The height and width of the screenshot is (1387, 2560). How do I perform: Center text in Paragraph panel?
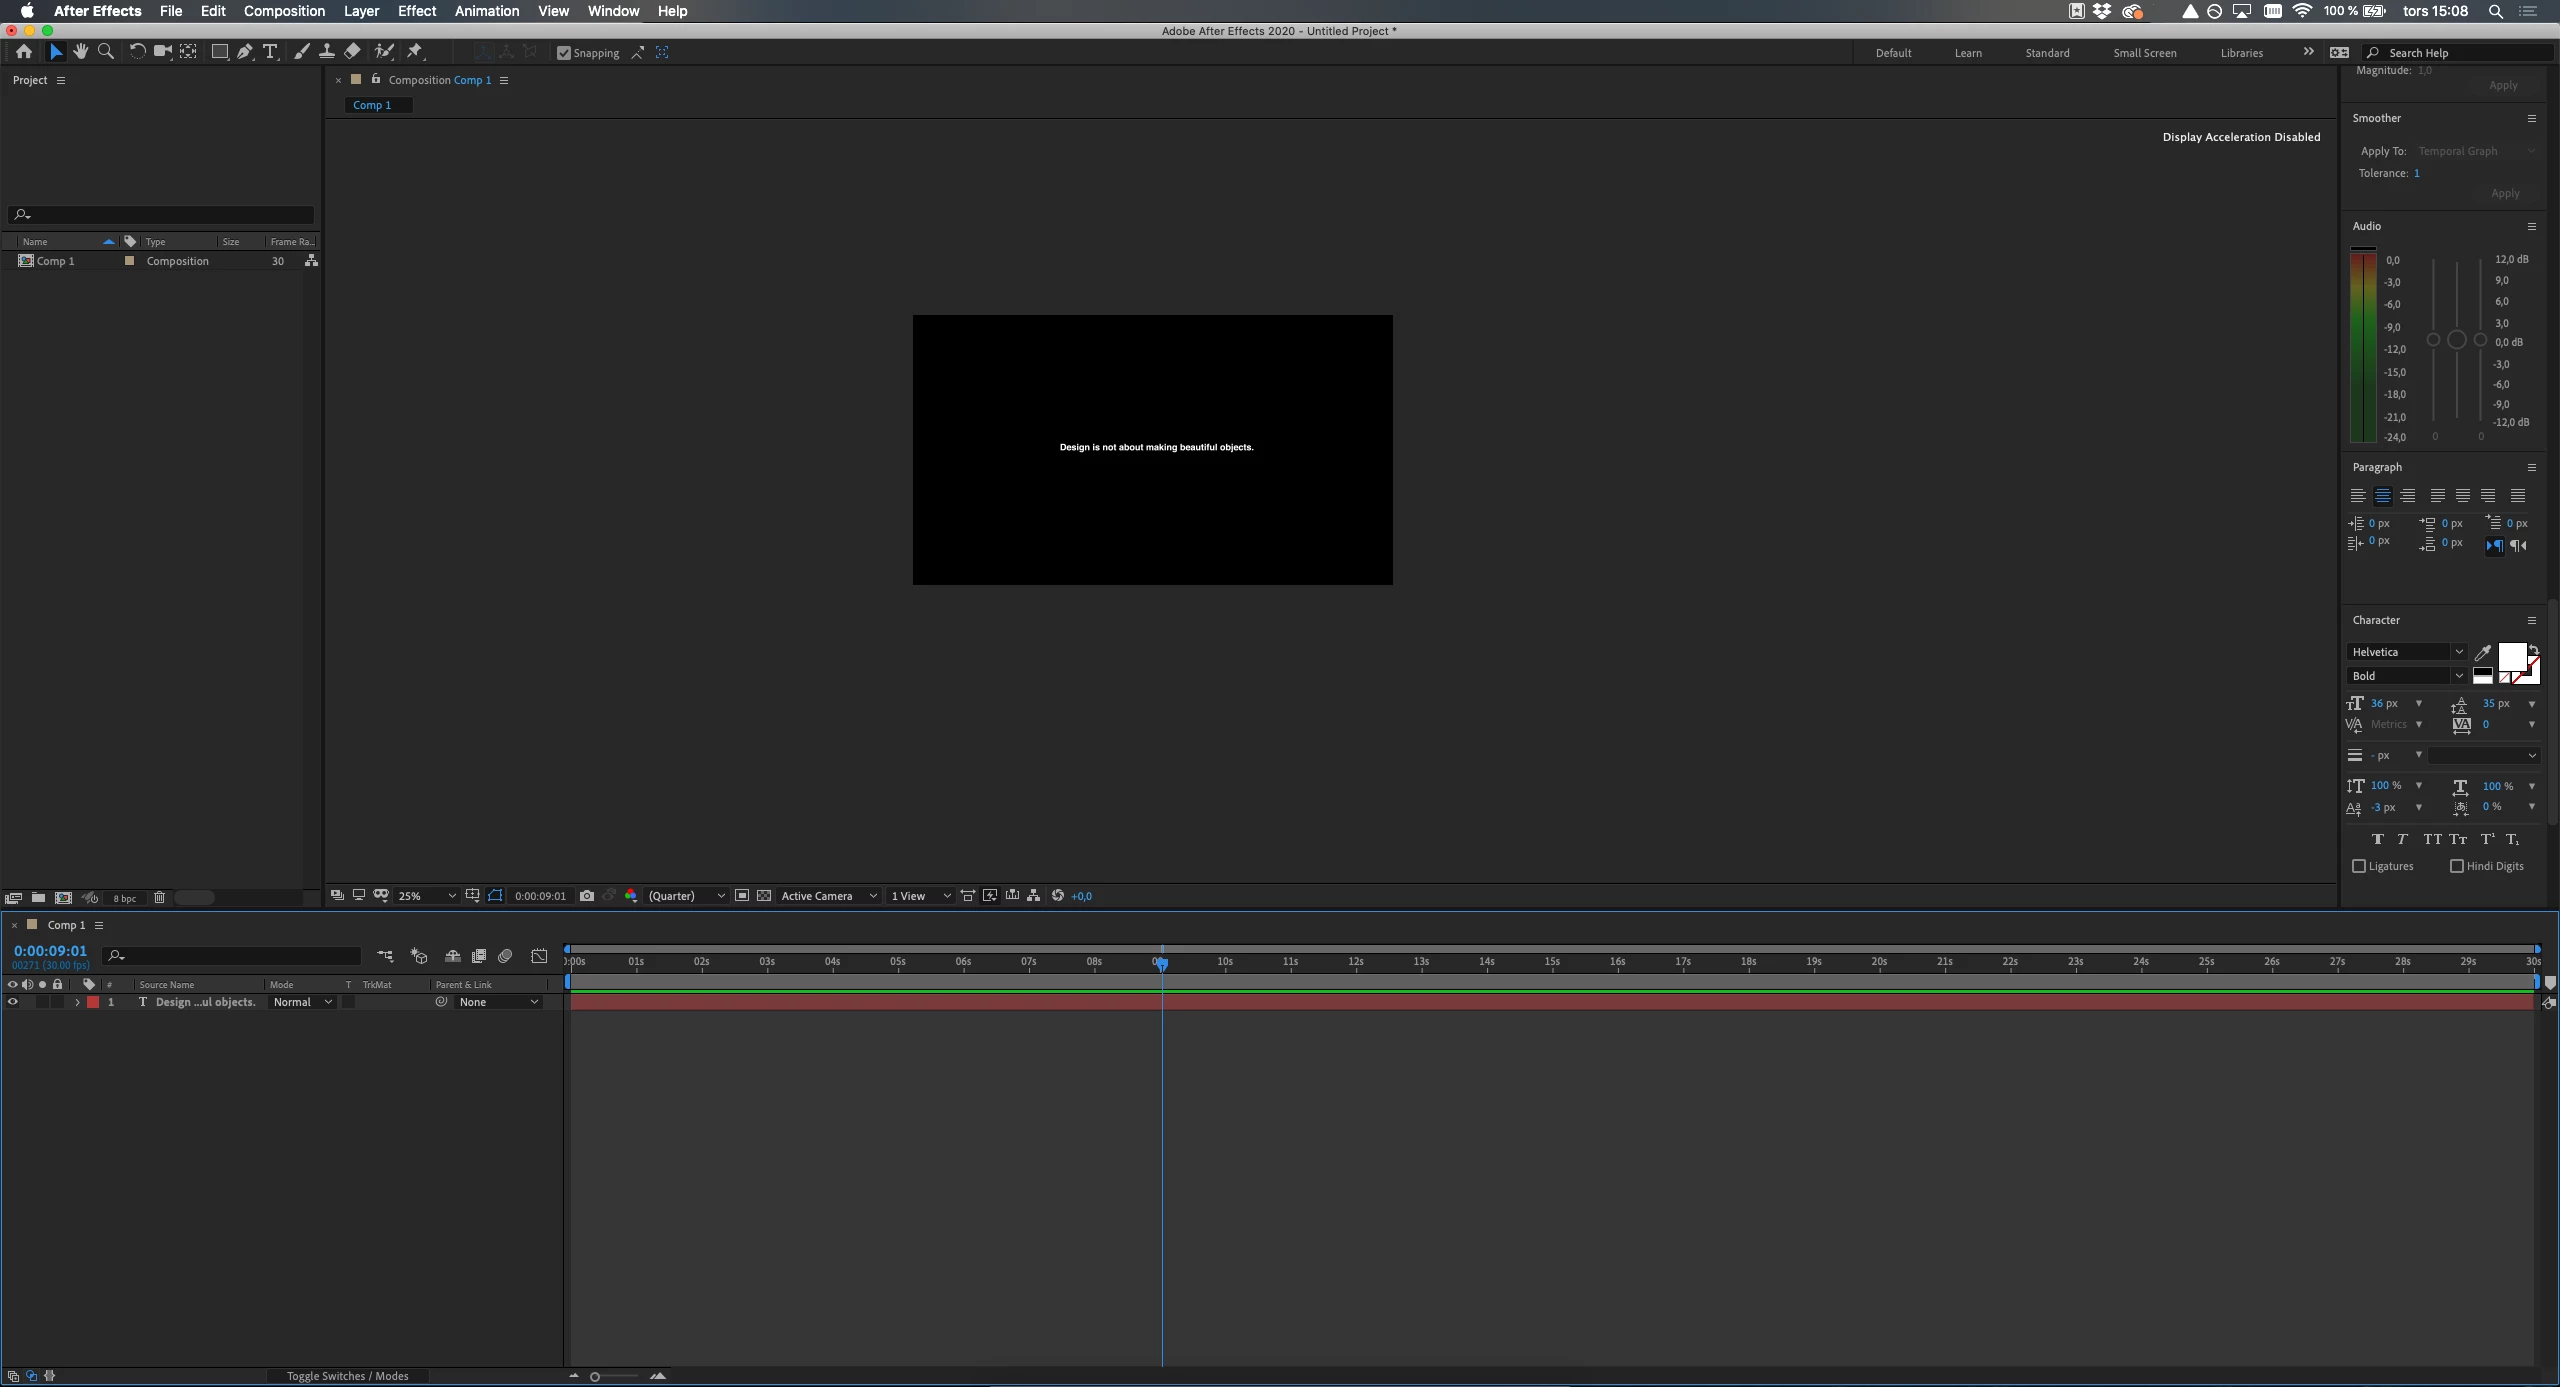(2383, 496)
